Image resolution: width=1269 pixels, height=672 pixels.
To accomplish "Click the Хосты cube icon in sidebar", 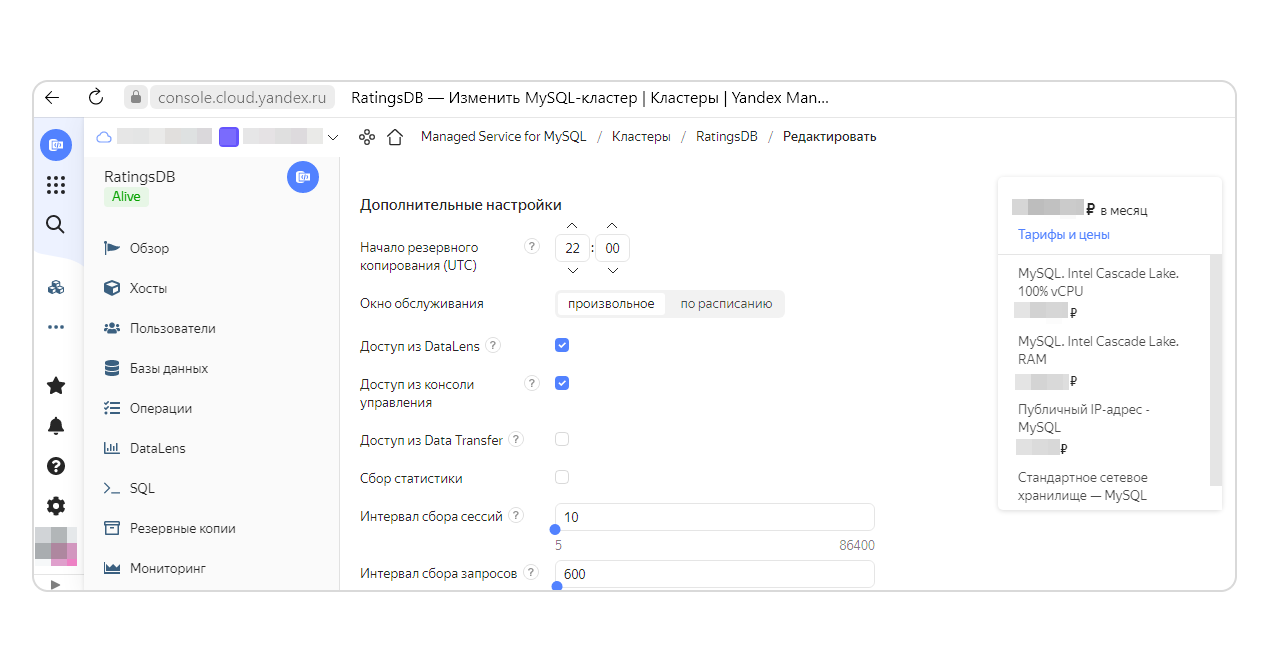I will 112,288.
